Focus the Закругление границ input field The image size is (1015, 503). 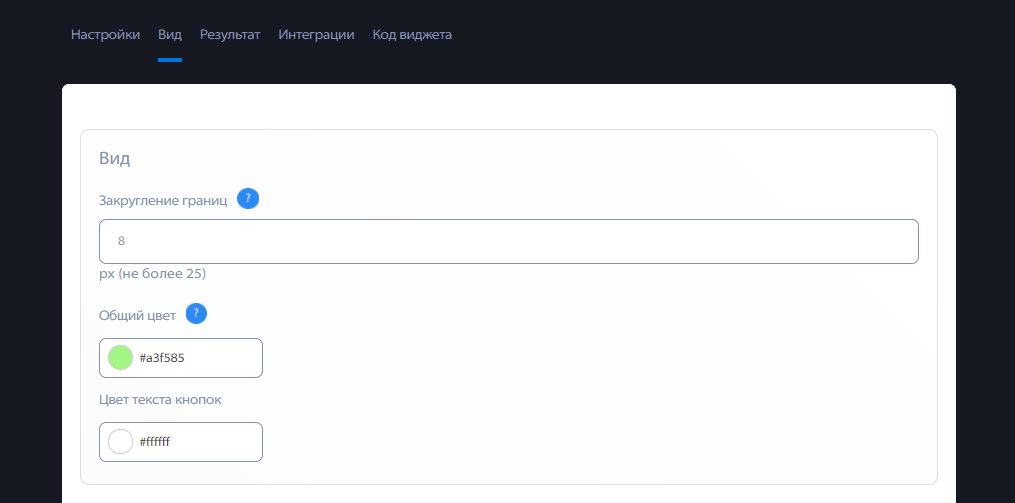tap(509, 241)
